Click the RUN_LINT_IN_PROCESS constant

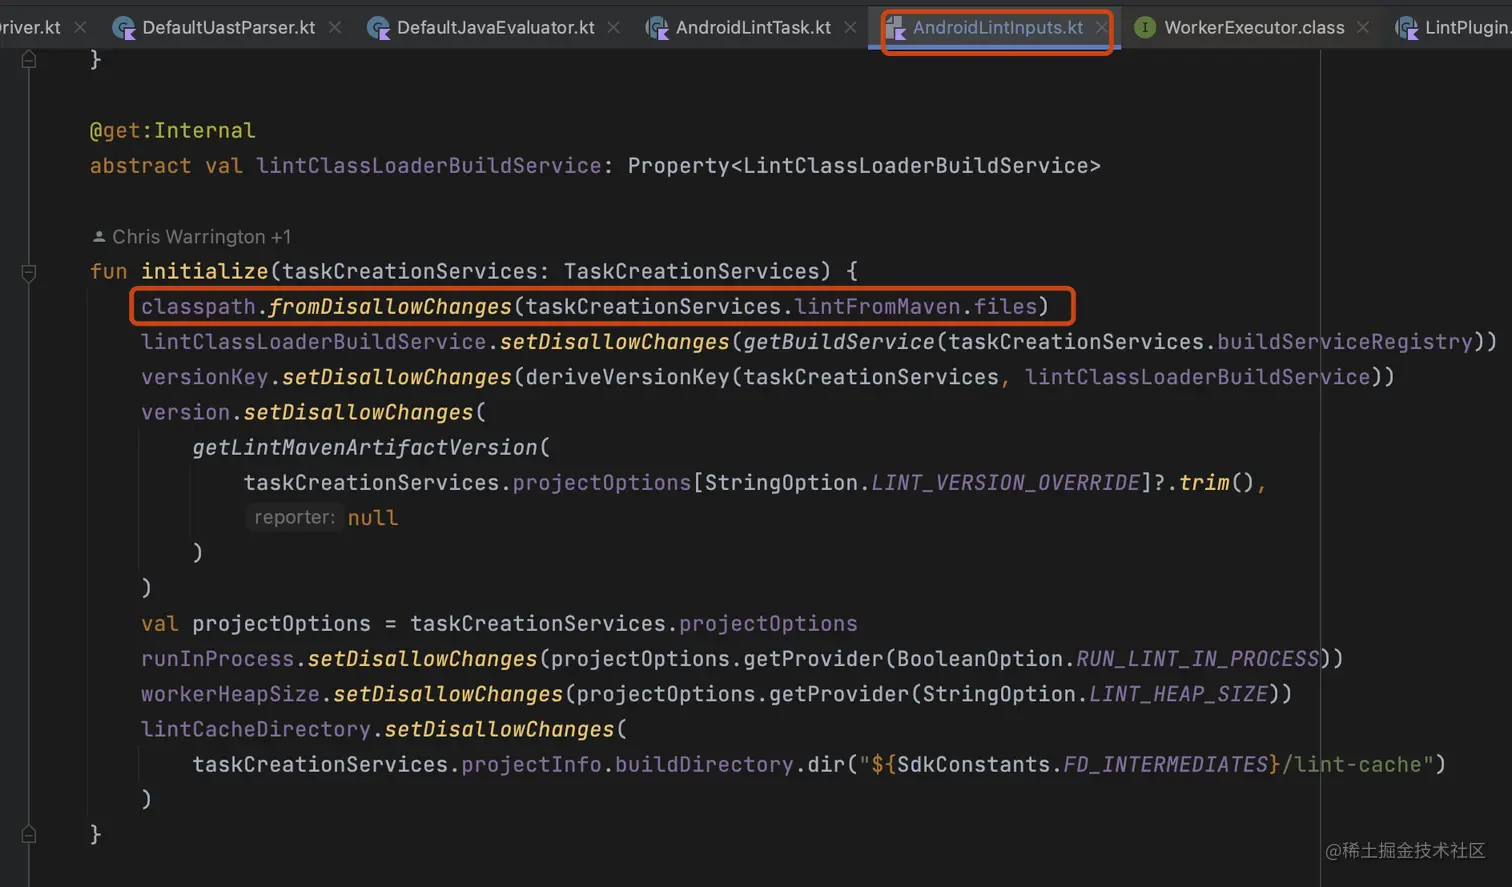coord(1198,659)
